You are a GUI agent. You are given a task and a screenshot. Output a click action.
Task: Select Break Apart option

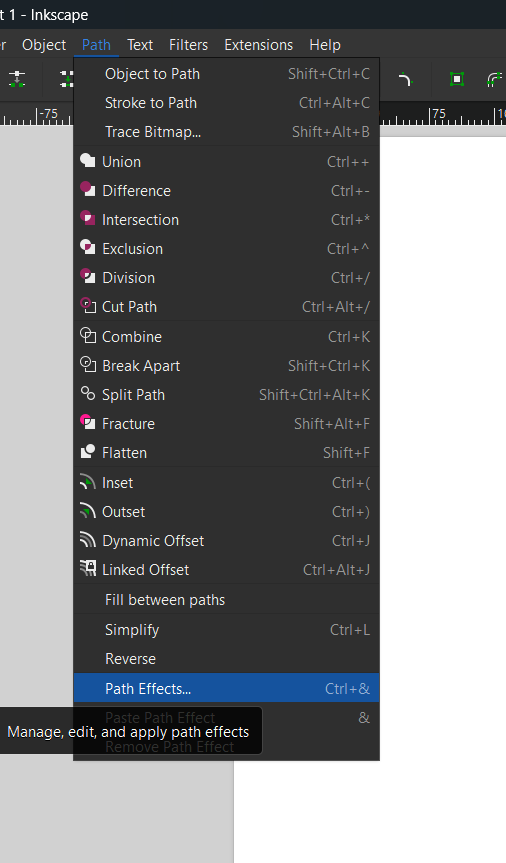226,366
